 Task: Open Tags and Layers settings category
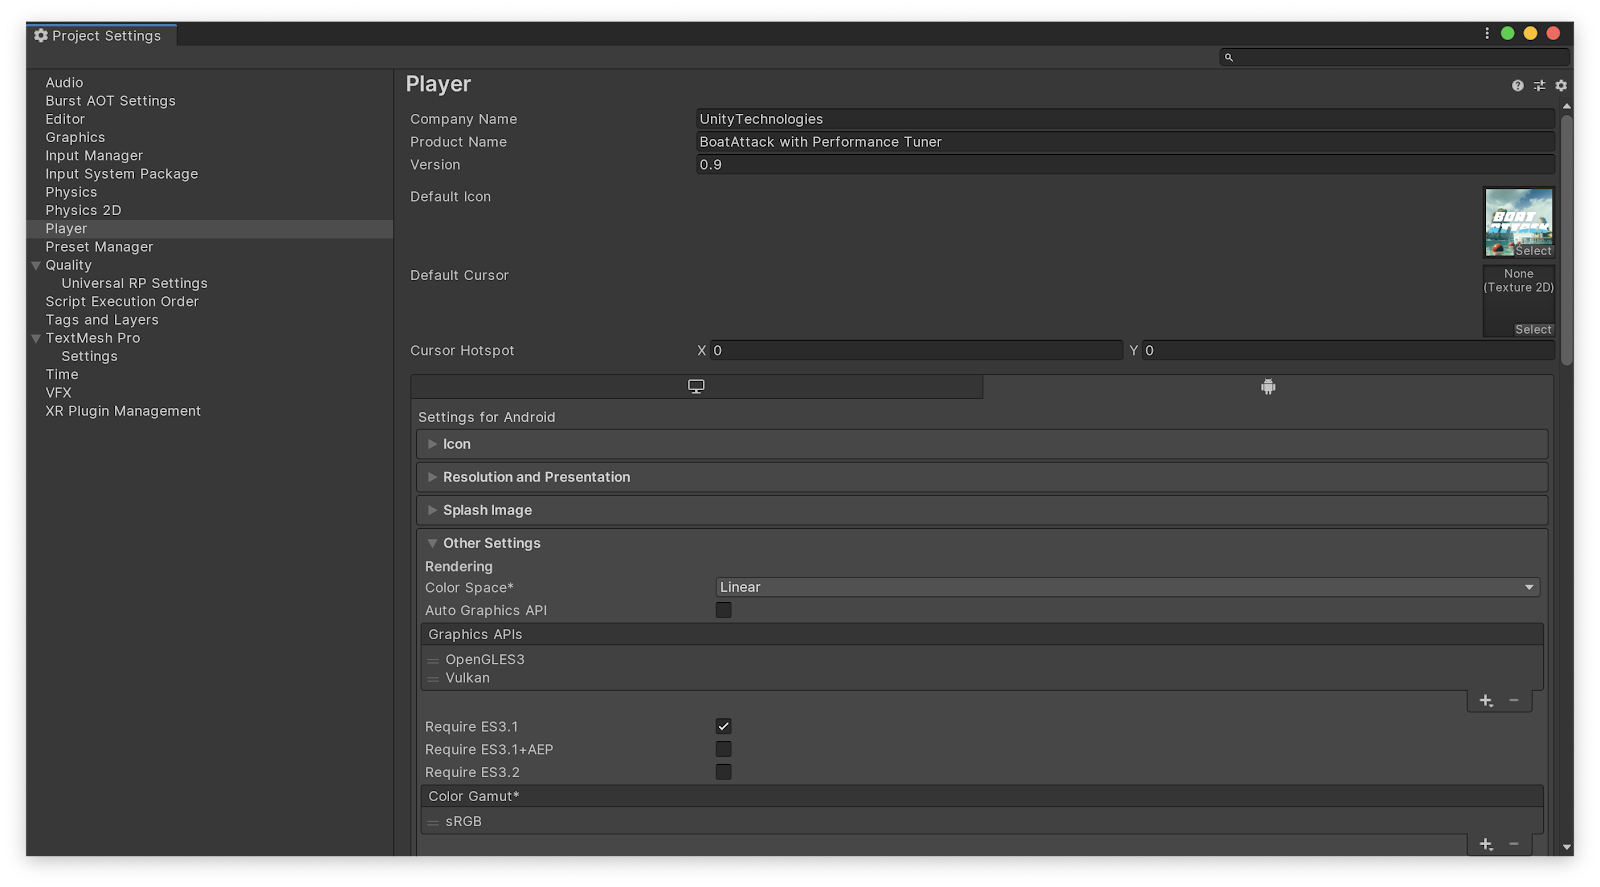102,320
